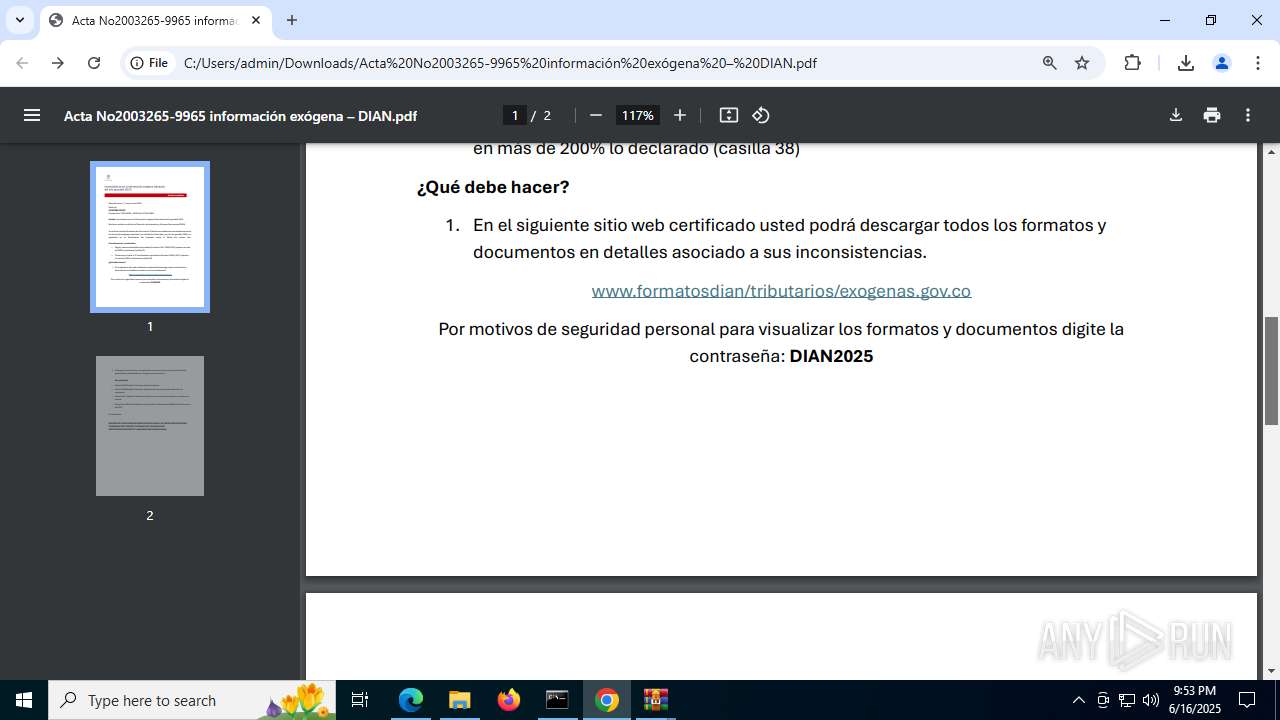Click the Fit to page icon

[729, 115]
